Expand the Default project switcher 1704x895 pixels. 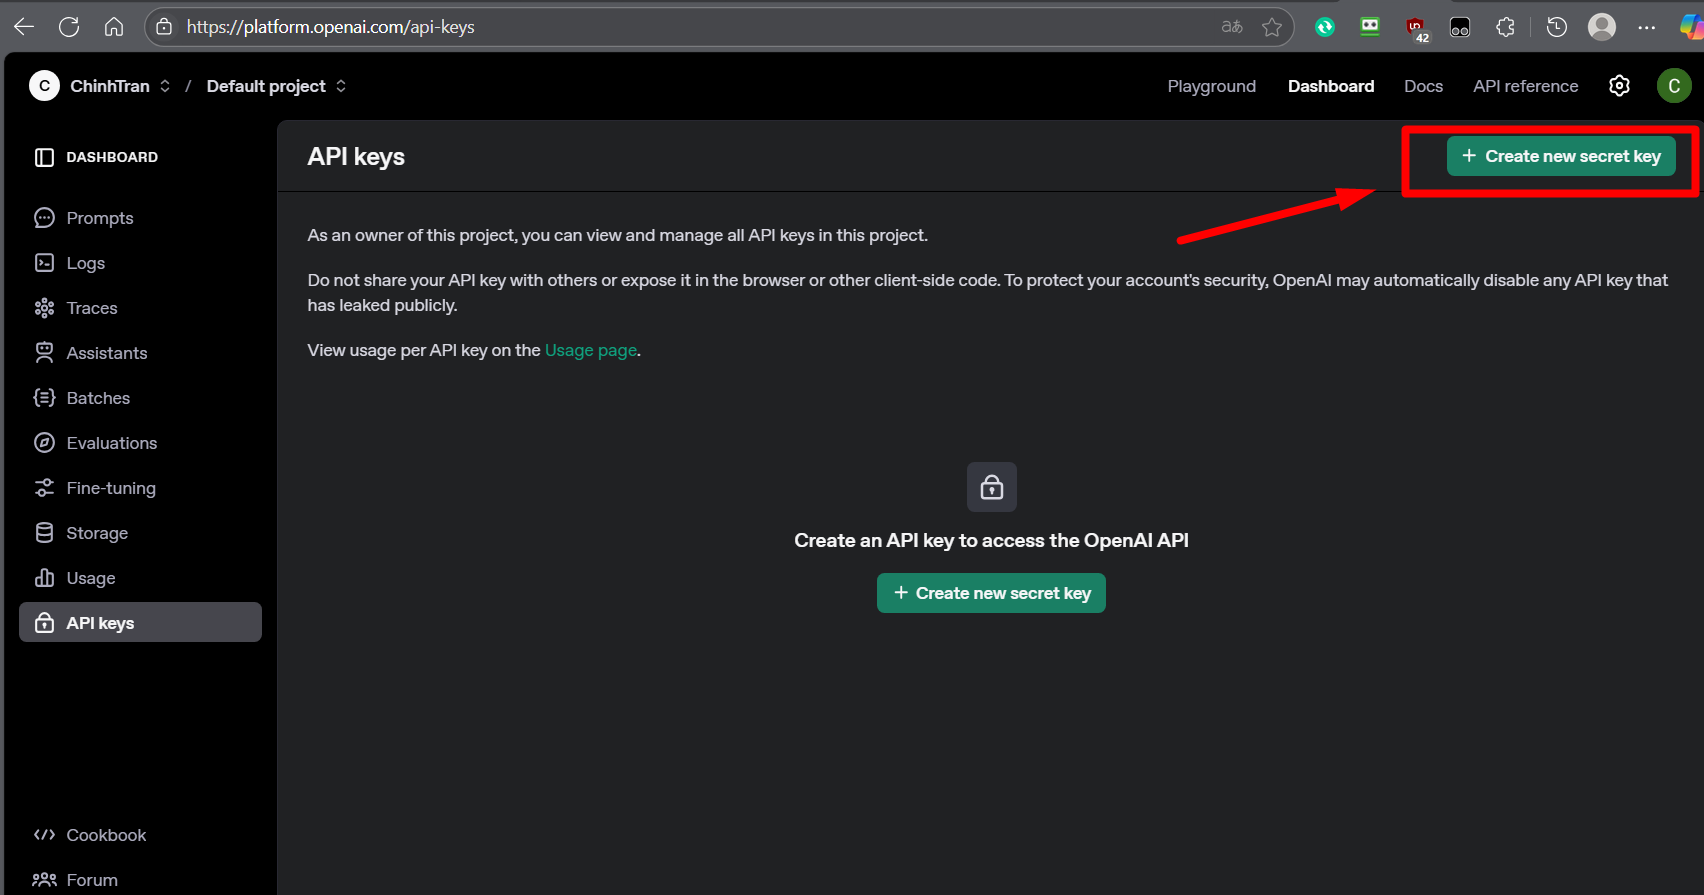pyautogui.click(x=341, y=86)
